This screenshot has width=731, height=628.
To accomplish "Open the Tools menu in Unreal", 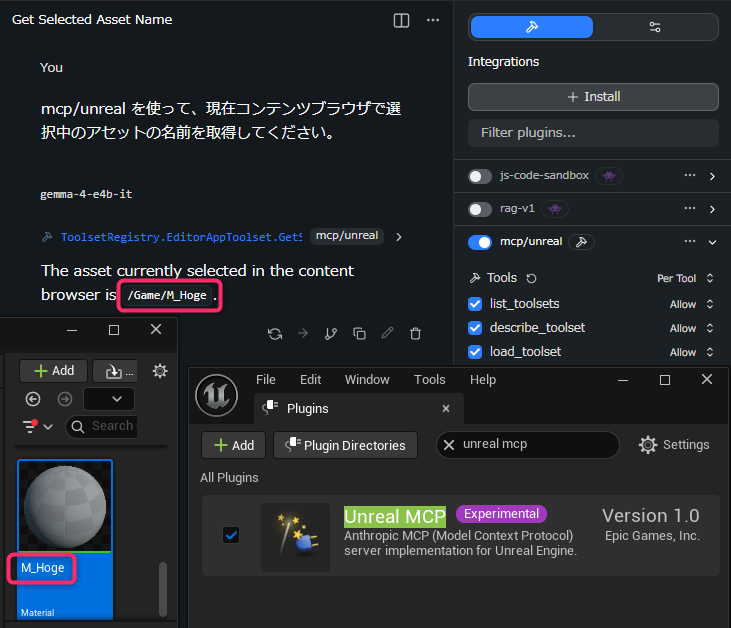I will point(429,380).
